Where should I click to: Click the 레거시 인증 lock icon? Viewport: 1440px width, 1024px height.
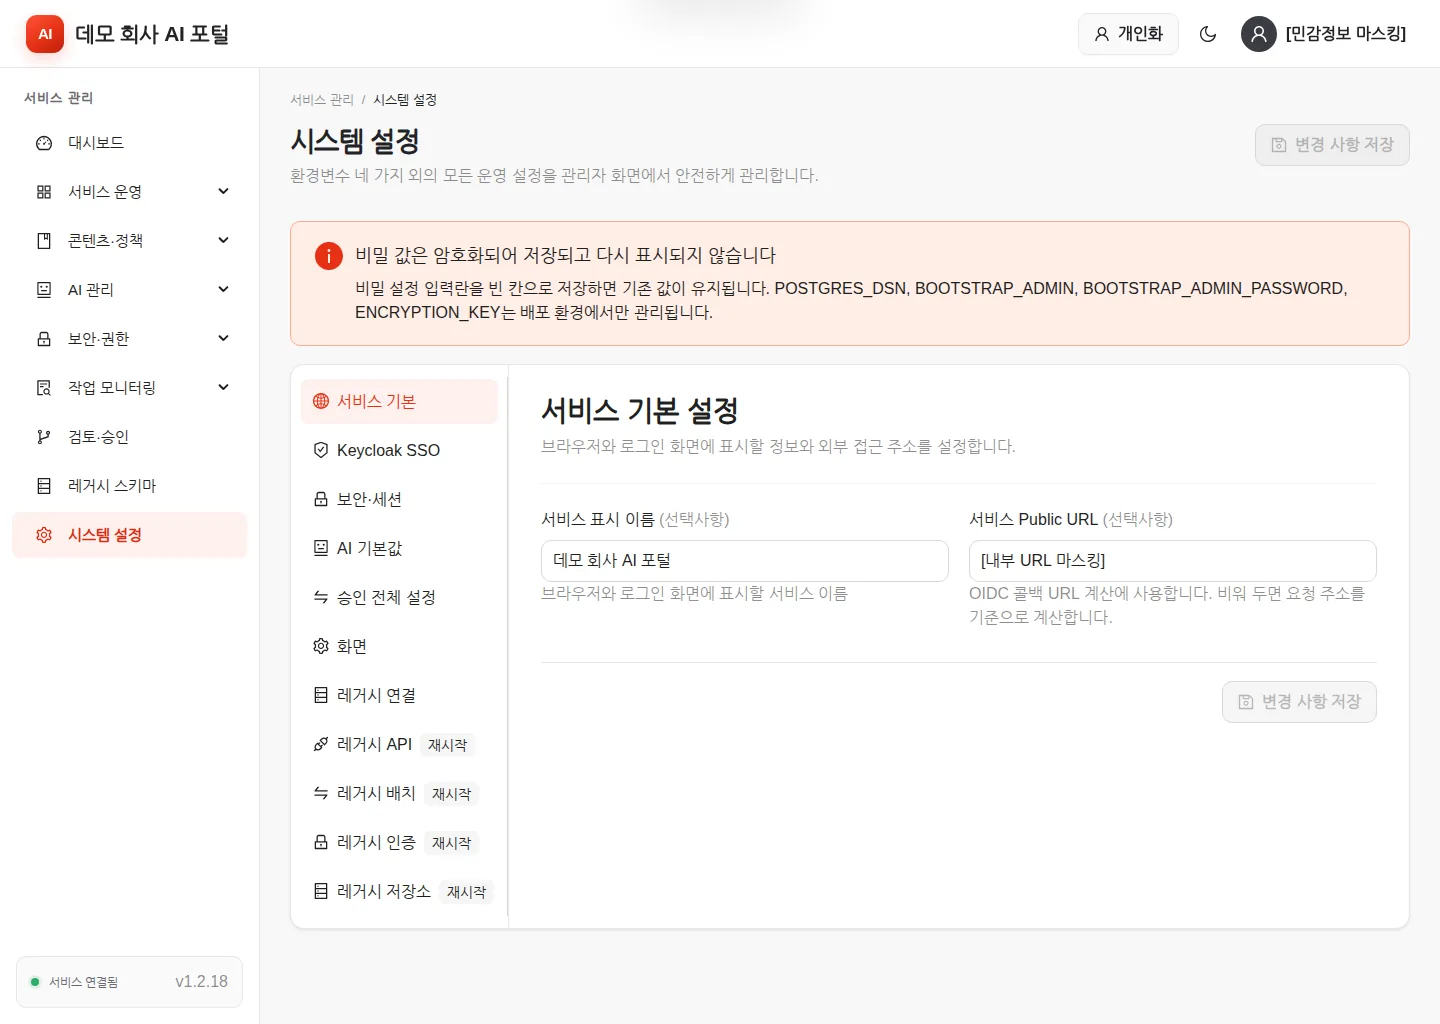coord(321,842)
